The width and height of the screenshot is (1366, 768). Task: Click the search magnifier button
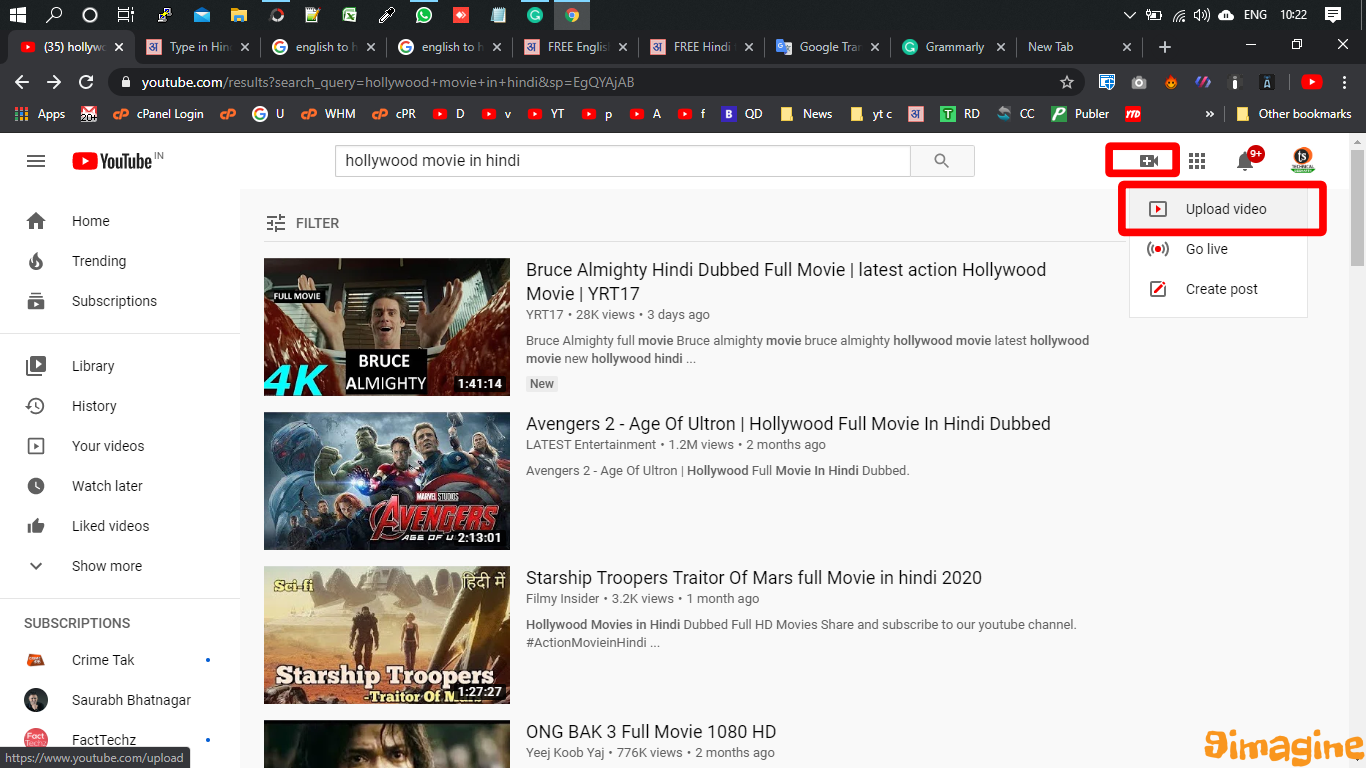click(941, 161)
